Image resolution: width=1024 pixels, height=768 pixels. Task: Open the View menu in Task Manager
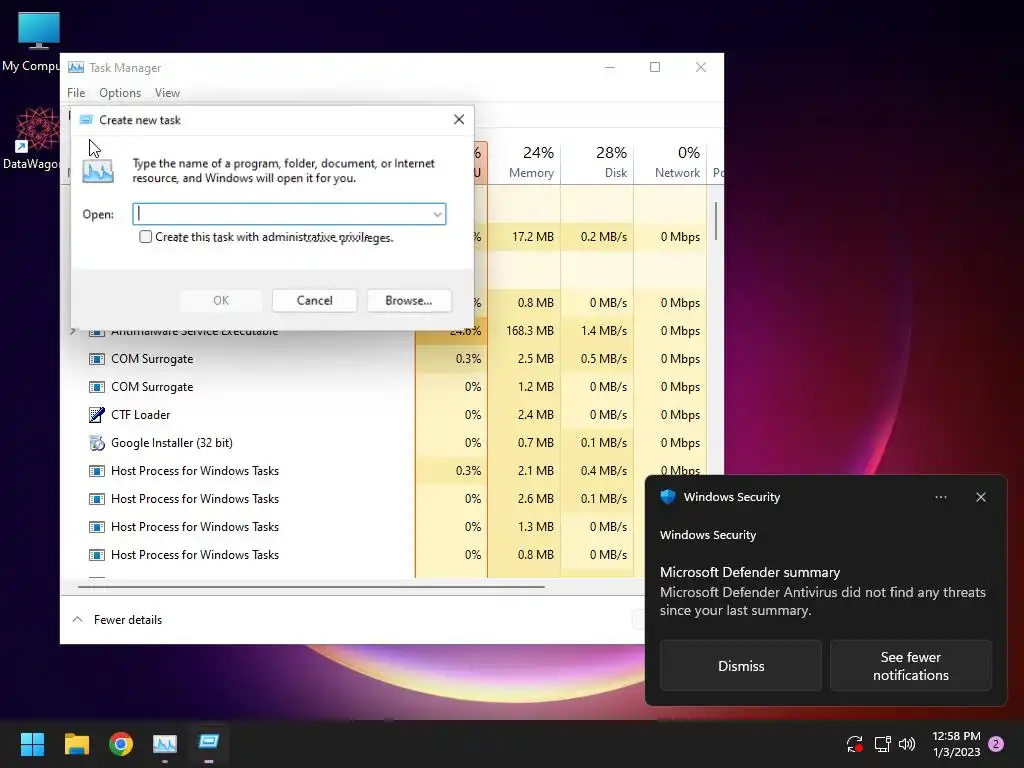(x=167, y=93)
